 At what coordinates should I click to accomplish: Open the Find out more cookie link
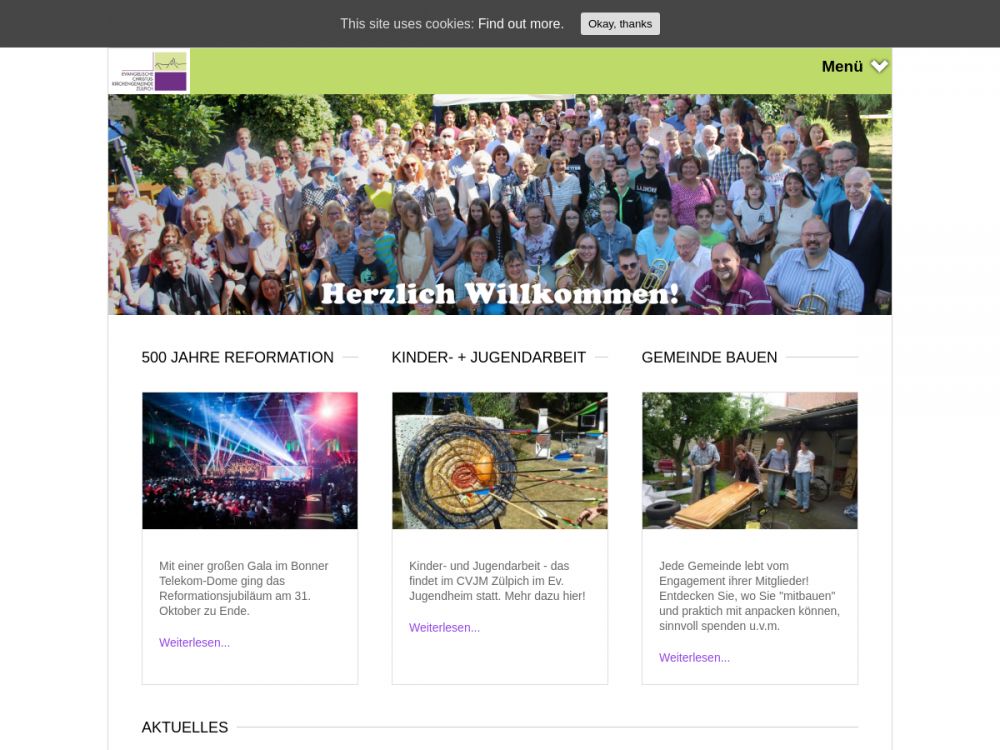coord(520,24)
